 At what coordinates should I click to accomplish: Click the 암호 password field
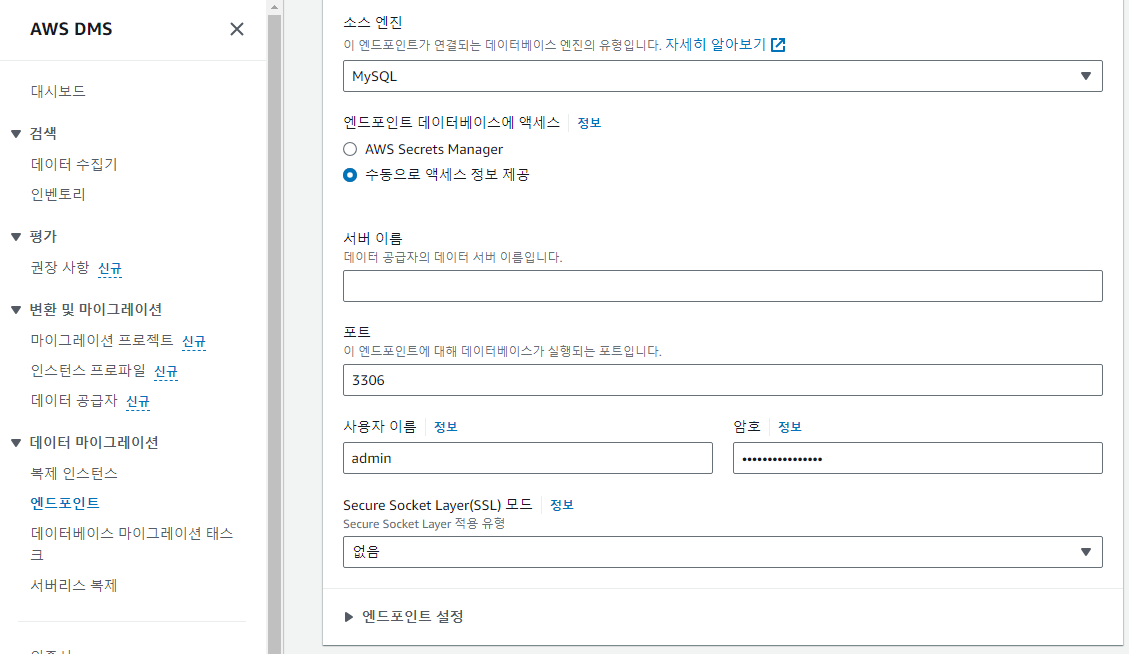pyautogui.click(x=917, y=458)
